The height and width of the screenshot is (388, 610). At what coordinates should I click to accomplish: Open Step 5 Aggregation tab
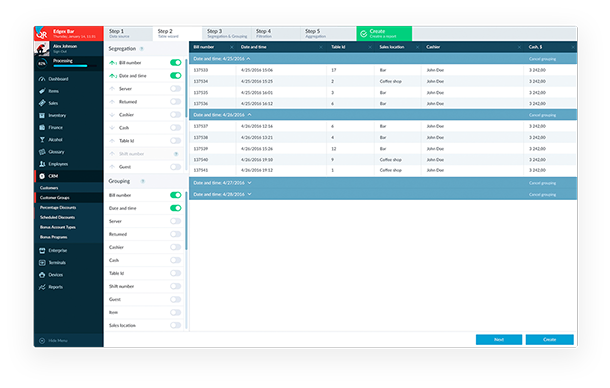(x=328, y=33)
